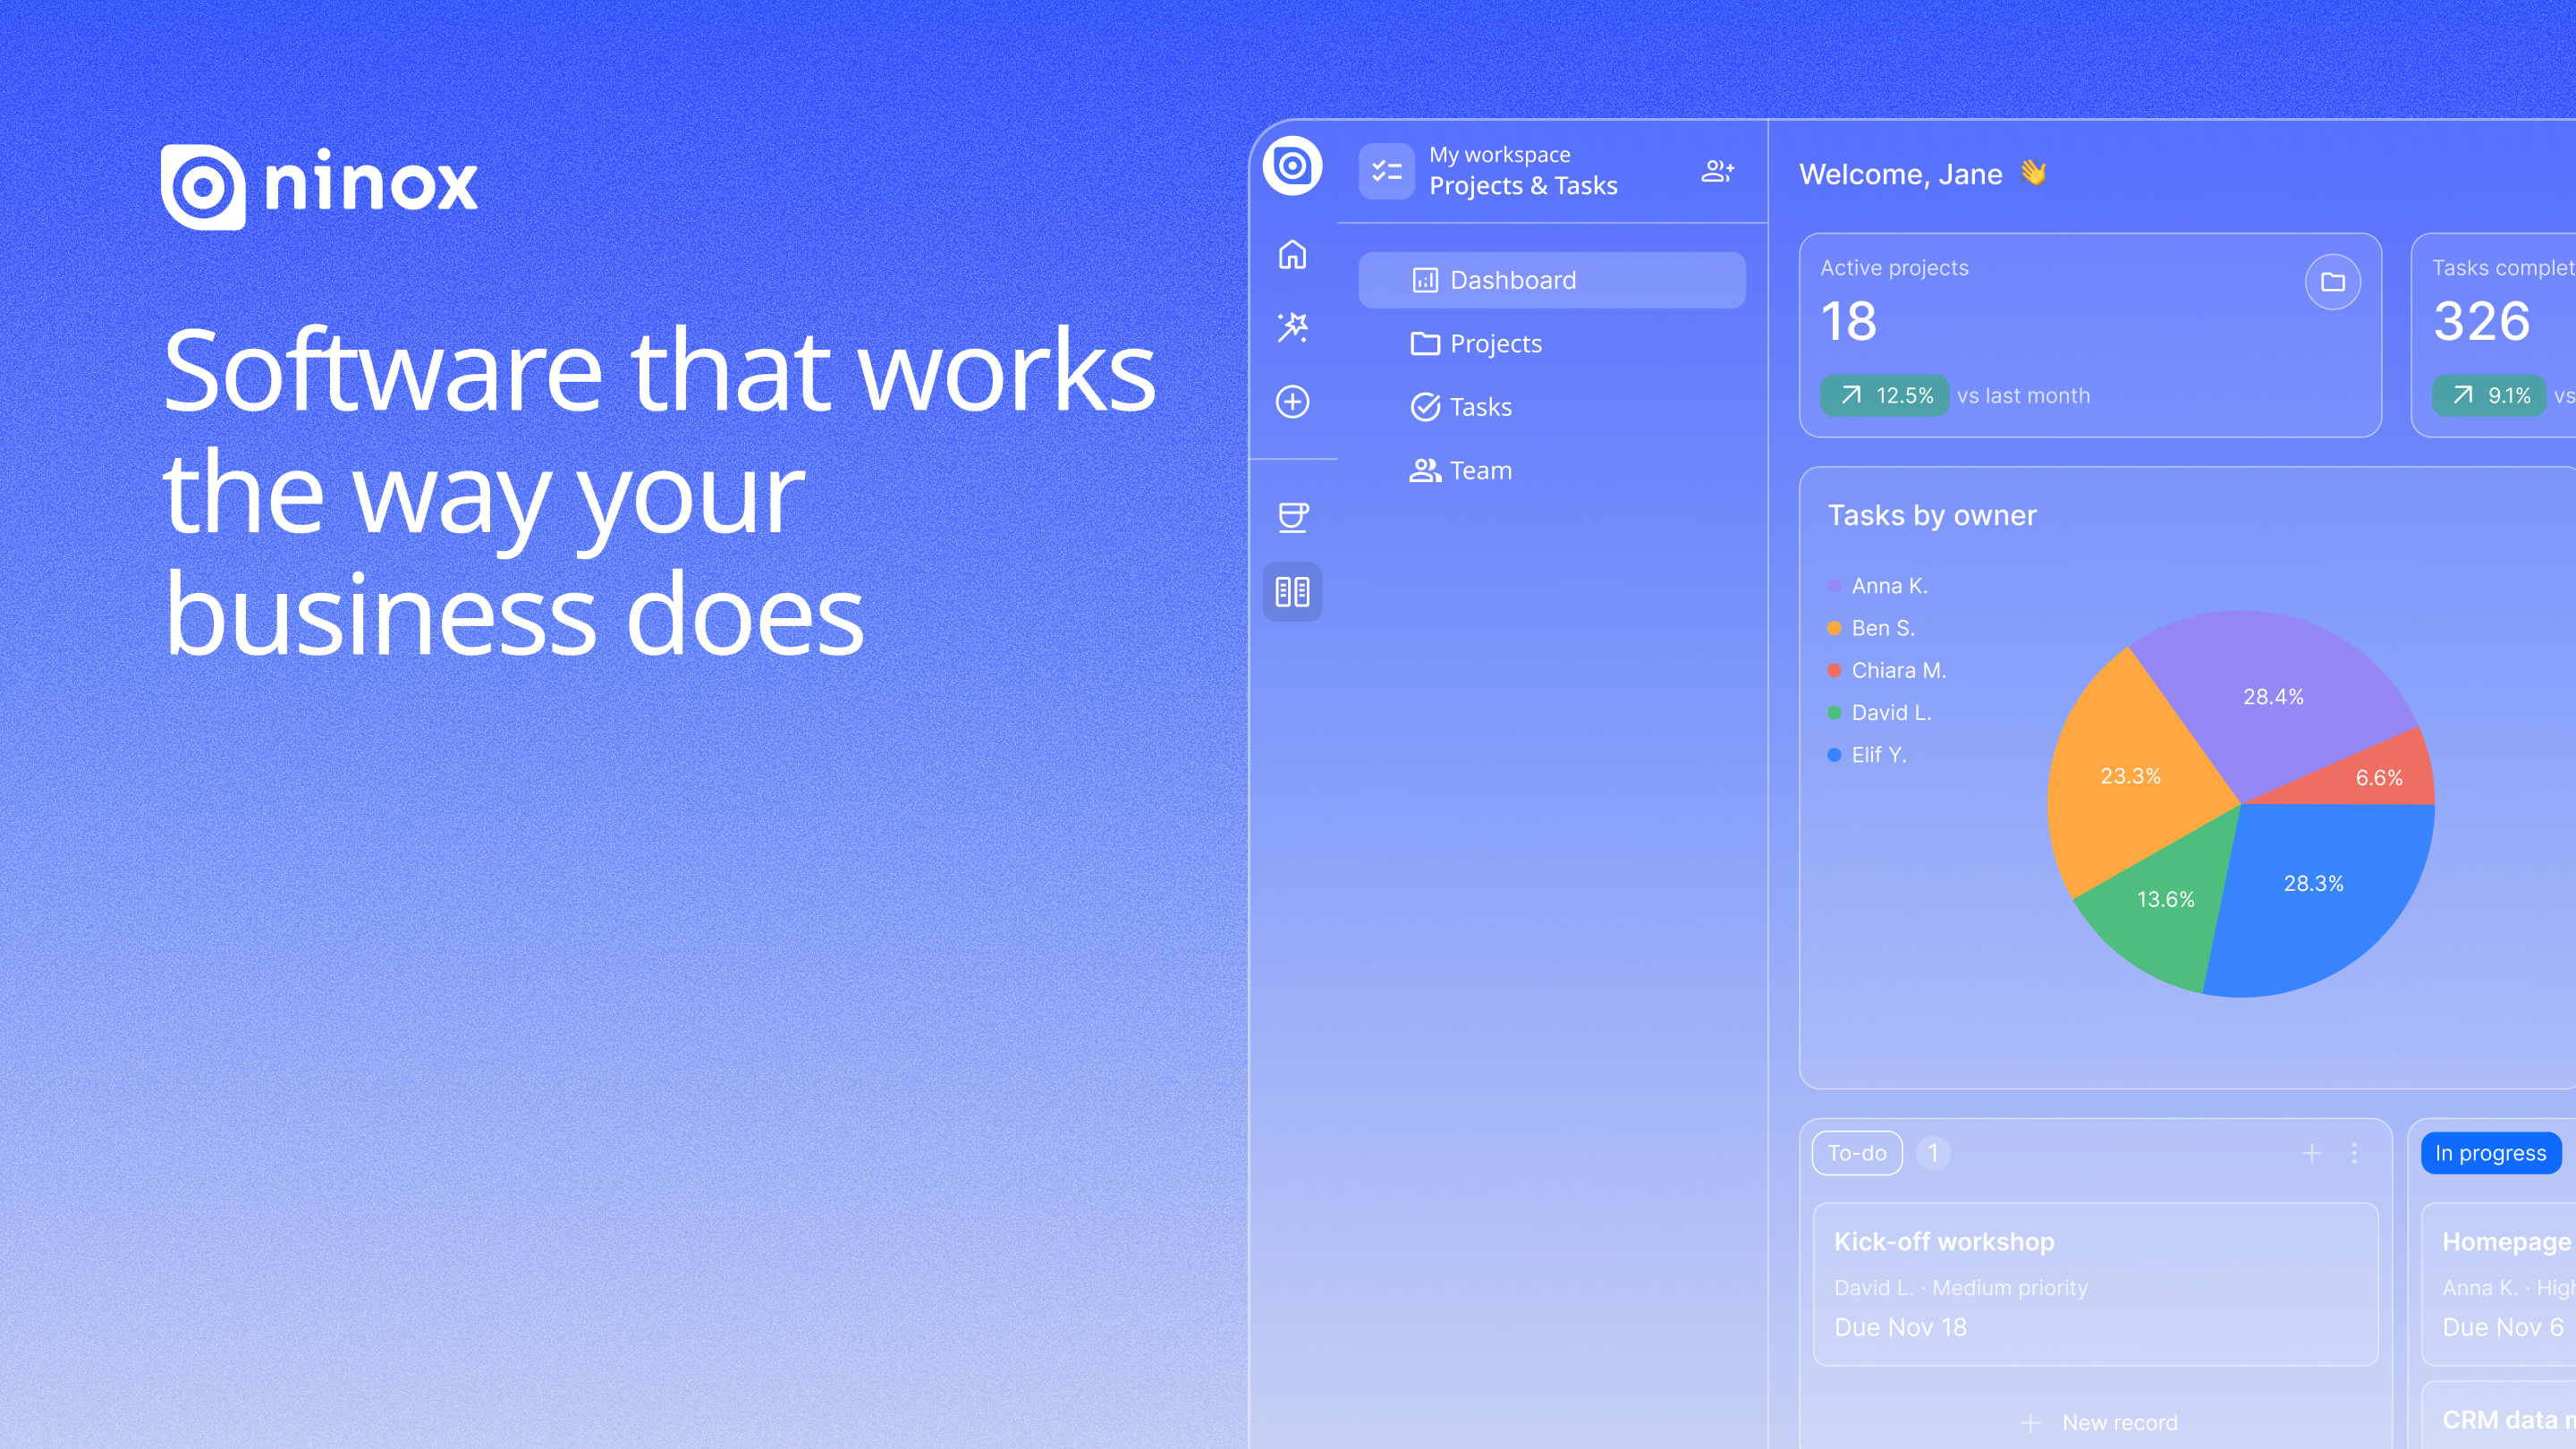This screenshot has height=1449, width=2576.
Task: Click the Tasks completed value 326
Action: tap(2482, 322)
